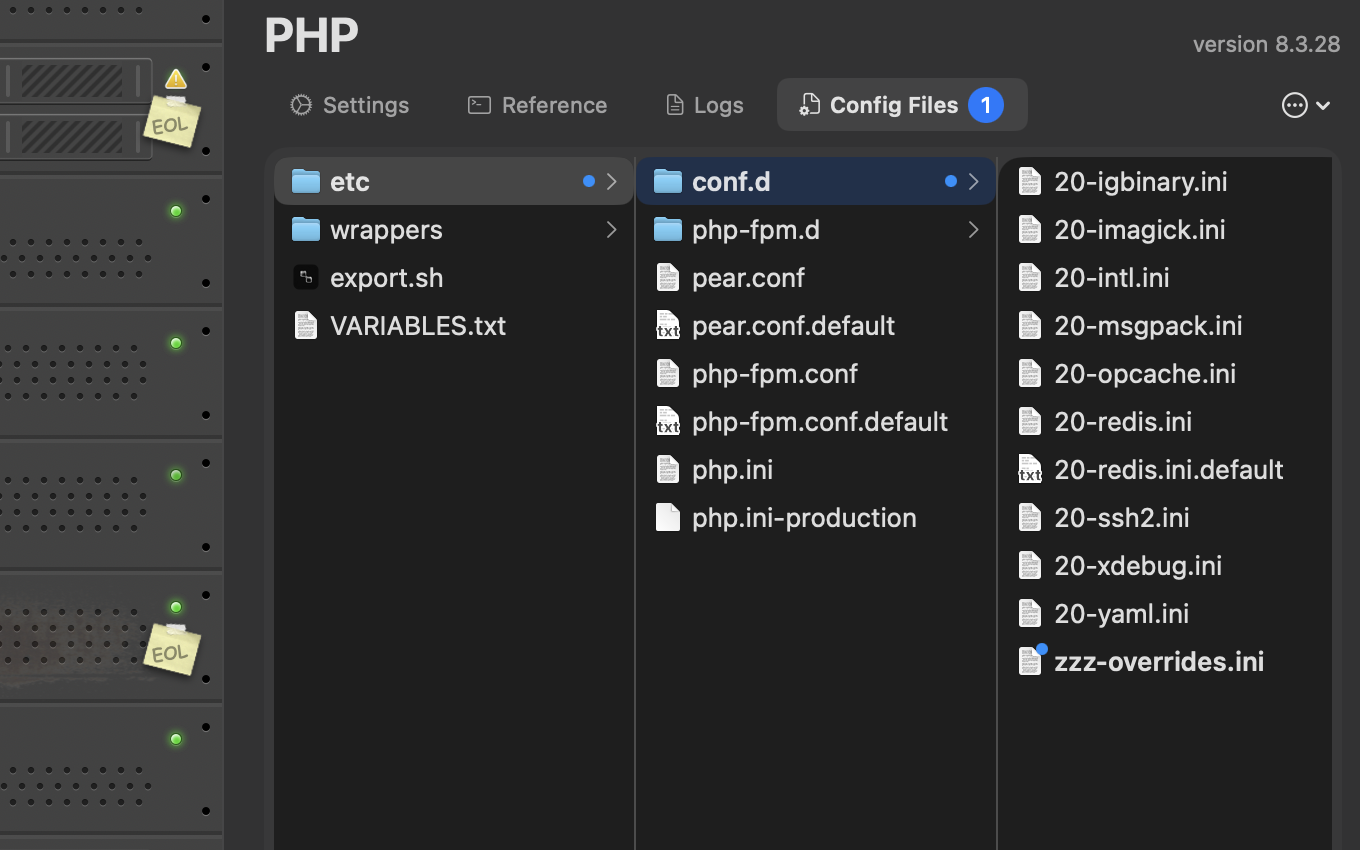Click the 20-xdebug.ini file icon
The width and height of the screenshot is (1360, 850).
pyautogui.click(x=1030, y=565)
